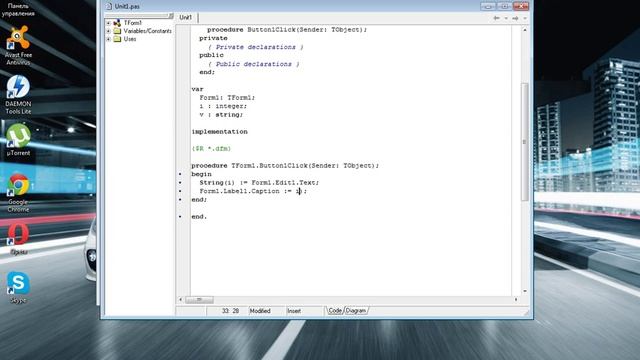
Task: Switch to the Diagram view tab
Action: (x=356, y=311)
